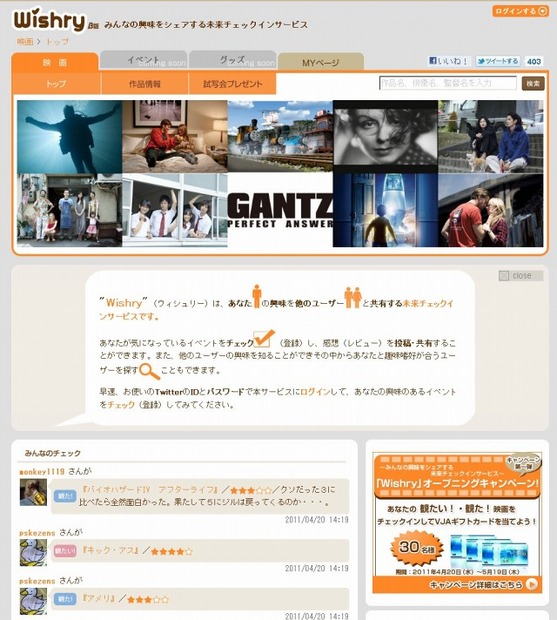Click the star rating on バイオハザードIV review
Screen dimensions: 557x620
pyautogui.click(x=251, y=491)
